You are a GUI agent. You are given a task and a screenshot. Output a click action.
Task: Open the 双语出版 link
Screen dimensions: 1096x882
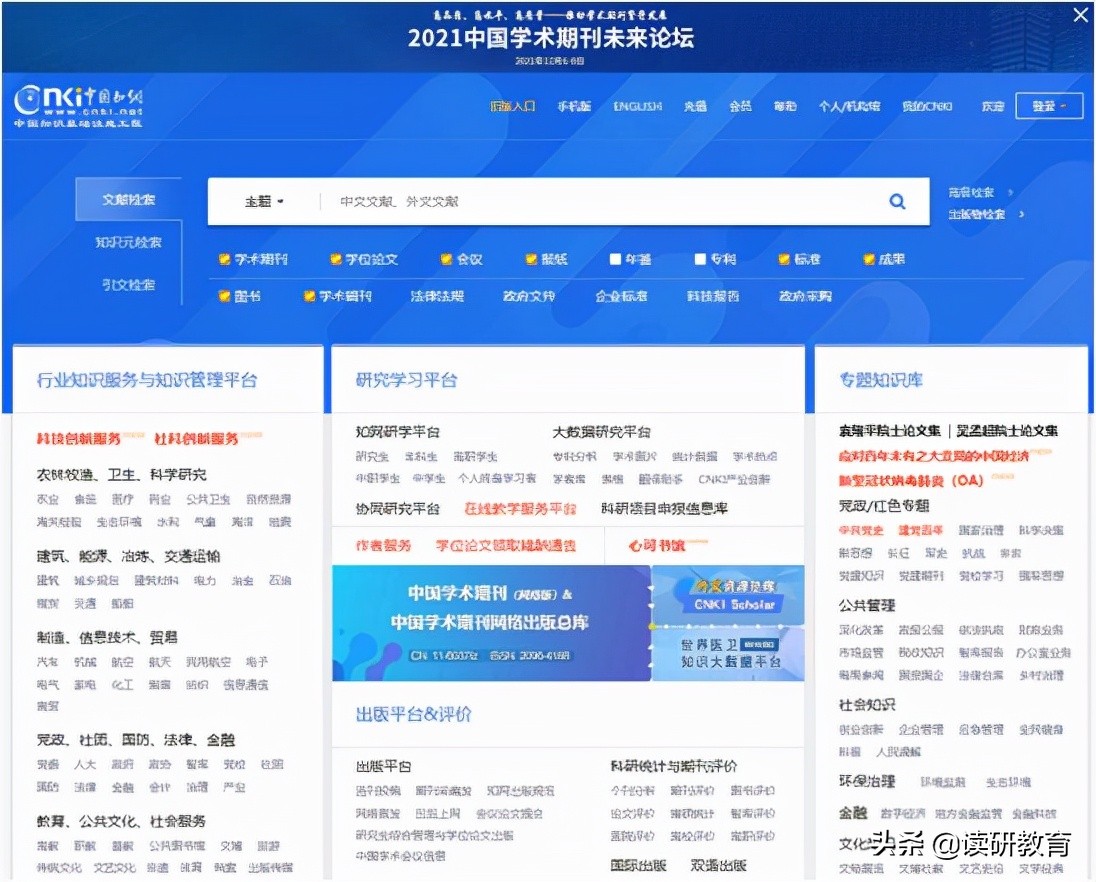[x=719, y=865]
